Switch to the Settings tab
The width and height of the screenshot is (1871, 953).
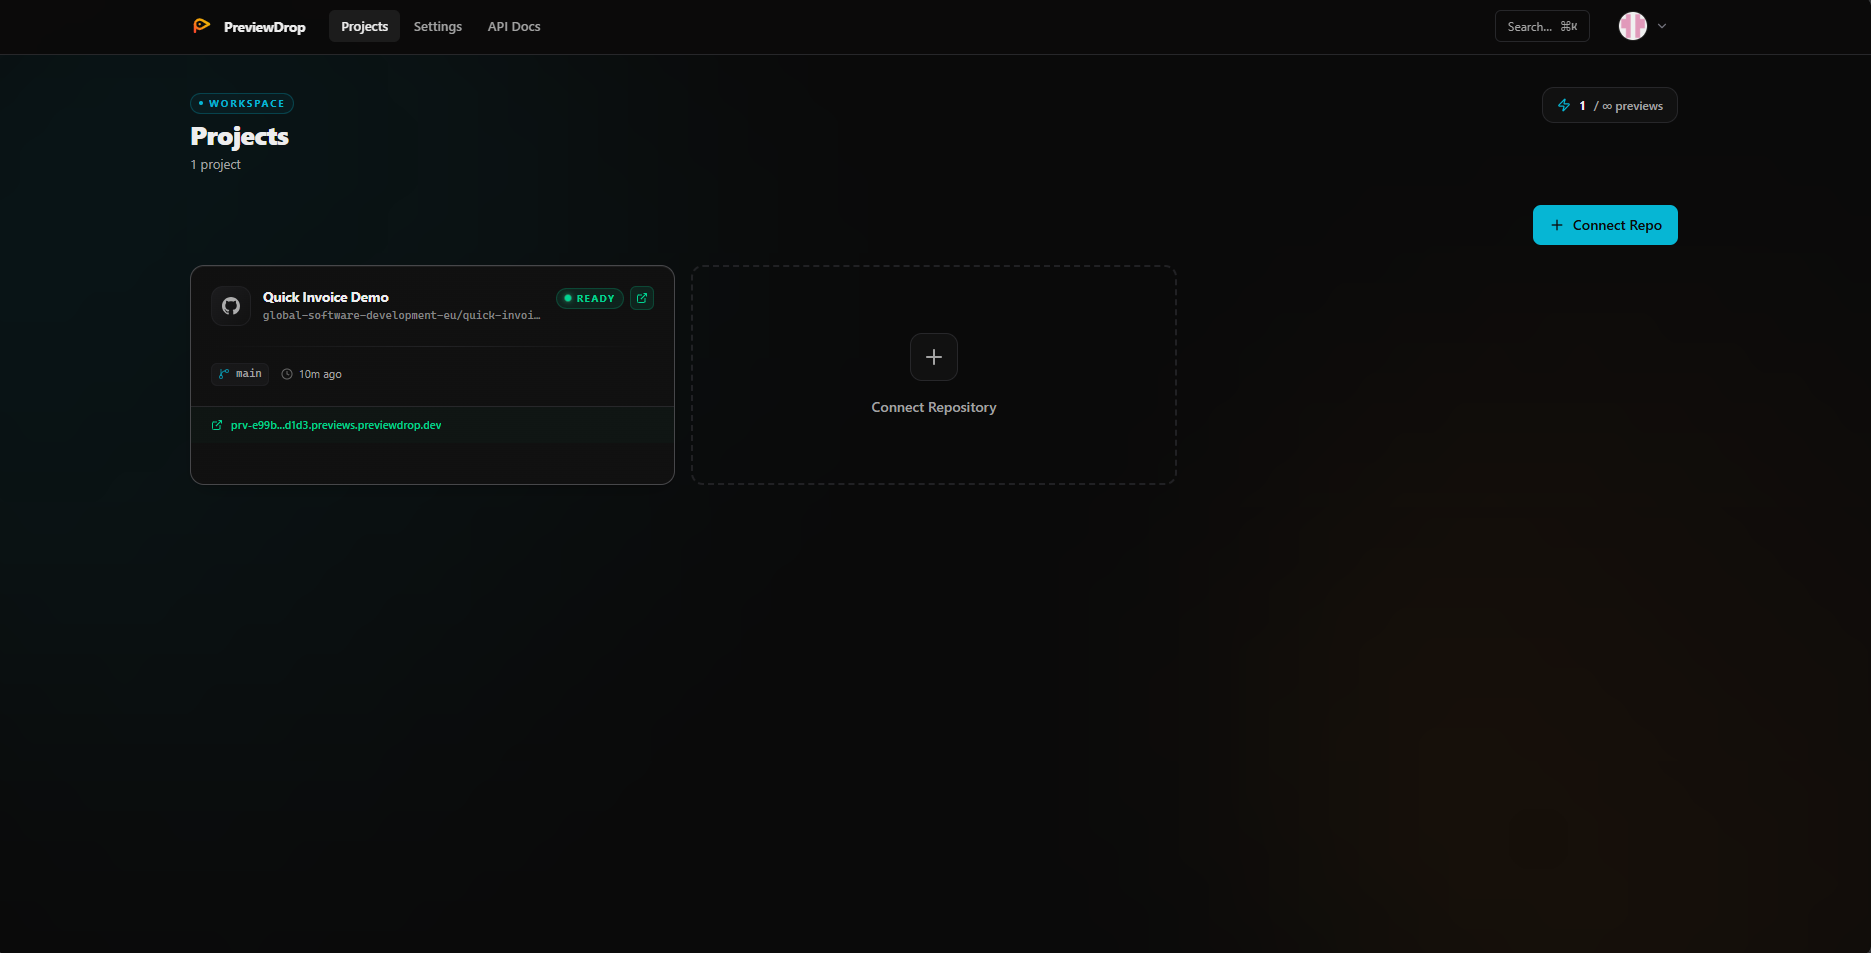point(437,26)
